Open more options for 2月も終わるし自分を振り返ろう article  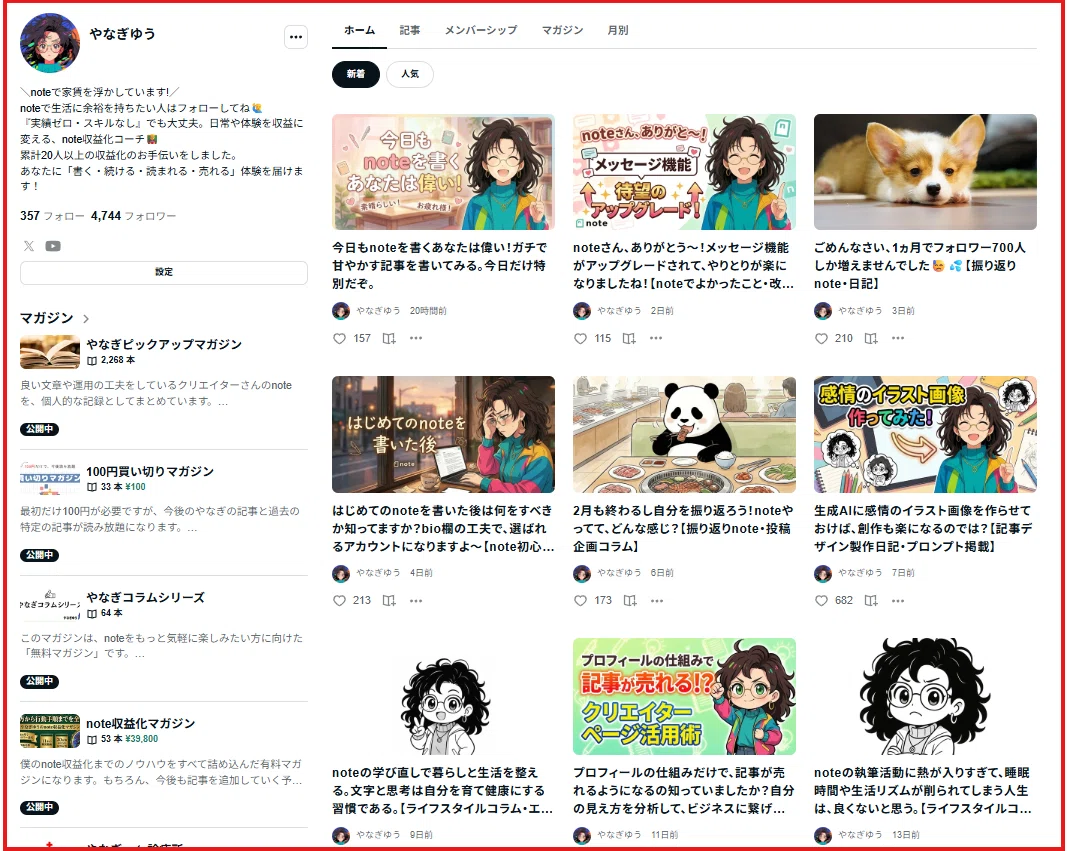[x=657, y=601]
